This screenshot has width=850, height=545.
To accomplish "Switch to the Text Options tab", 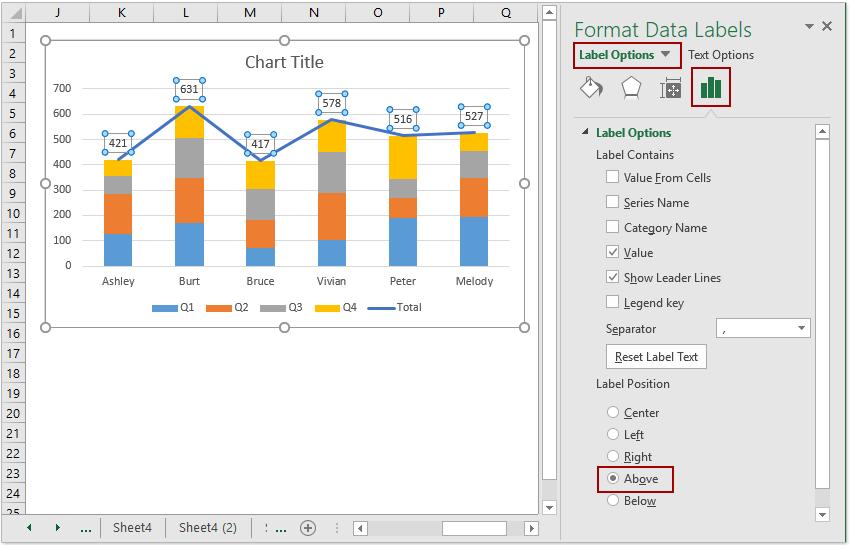I will (721, 55).
